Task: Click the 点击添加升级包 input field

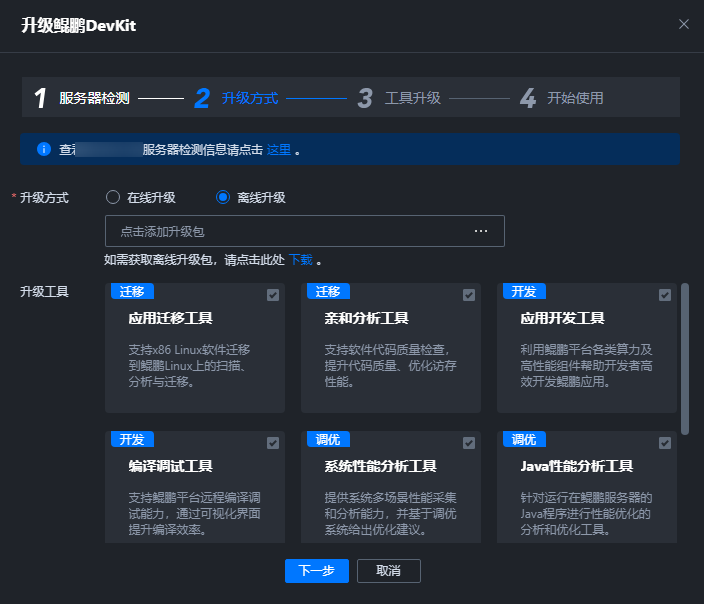Action: click(x=305, y=231)
